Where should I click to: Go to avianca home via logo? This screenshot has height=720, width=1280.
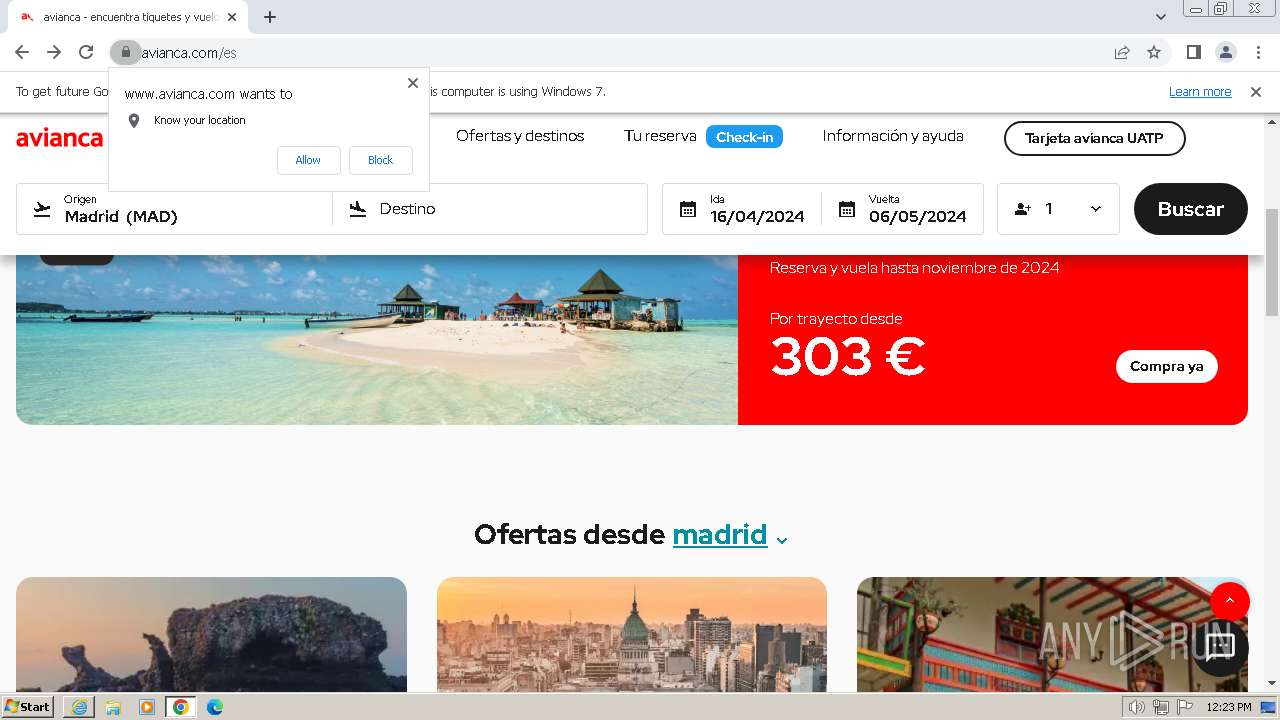click(x=59, y=138)
